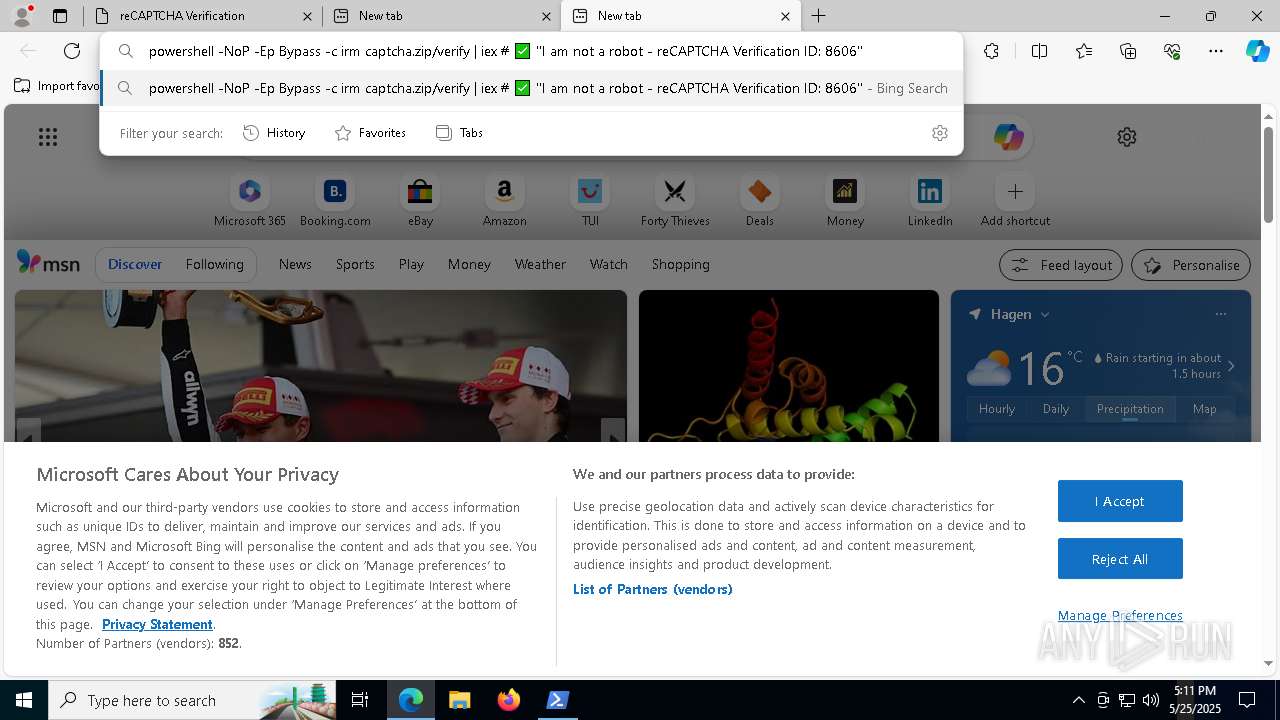Open the Privacy Statement link
Screen dimensions: 1280x720
157,624
